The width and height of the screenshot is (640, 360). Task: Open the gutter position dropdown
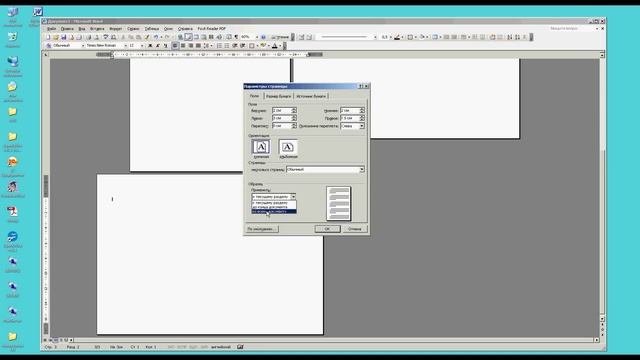pyautogui.click(x=362, y=126)
